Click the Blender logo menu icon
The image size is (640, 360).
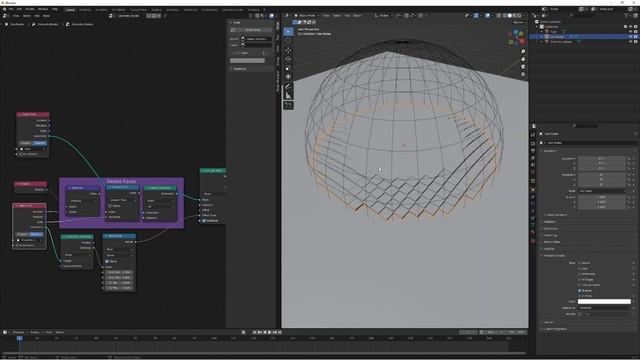pyautogui.click(x=4, y=9)
